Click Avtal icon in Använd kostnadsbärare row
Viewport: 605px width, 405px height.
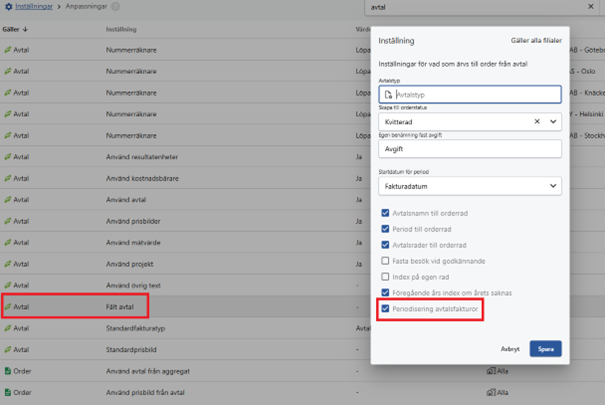point(8,178)
